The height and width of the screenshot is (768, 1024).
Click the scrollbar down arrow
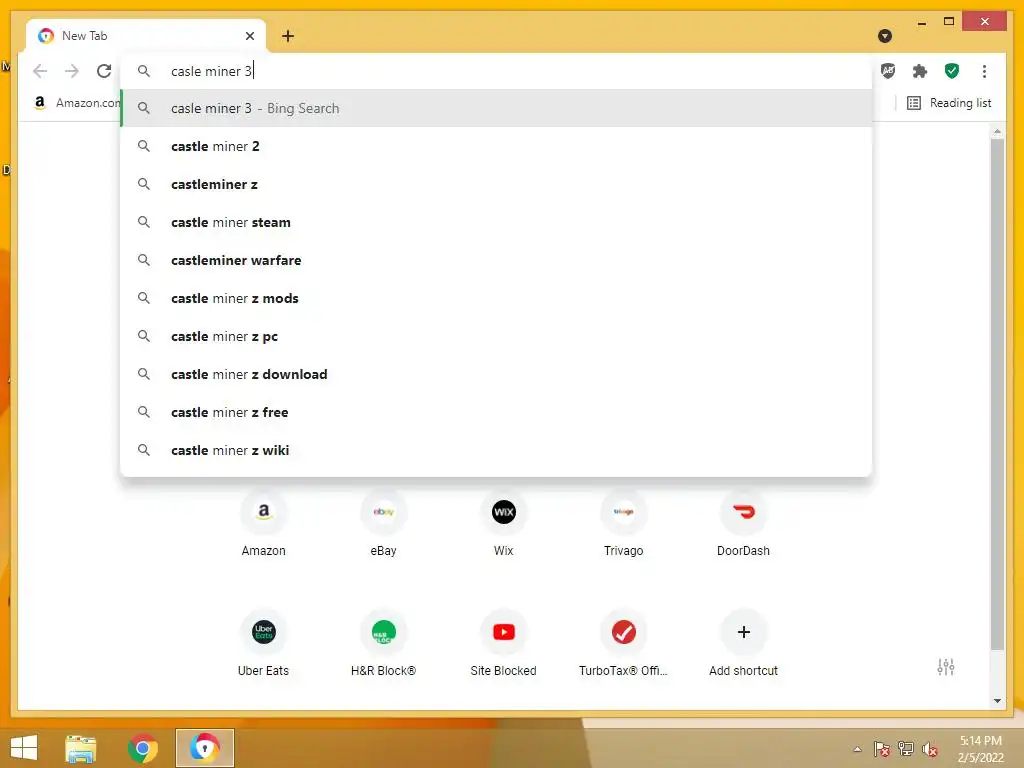pos(997,701)
